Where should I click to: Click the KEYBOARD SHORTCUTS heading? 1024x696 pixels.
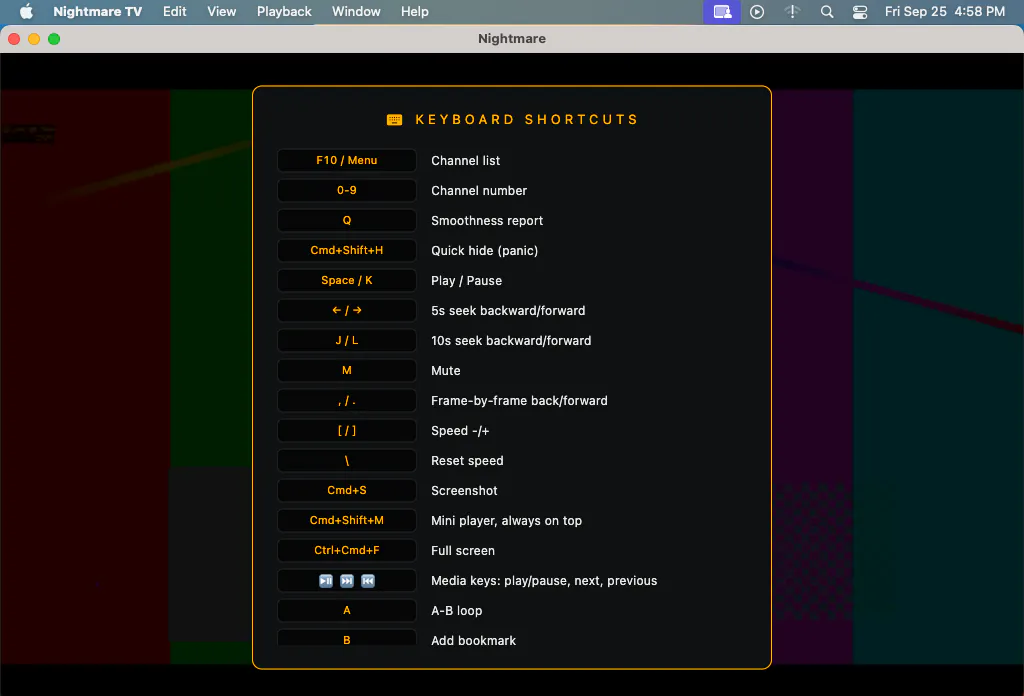527,119
